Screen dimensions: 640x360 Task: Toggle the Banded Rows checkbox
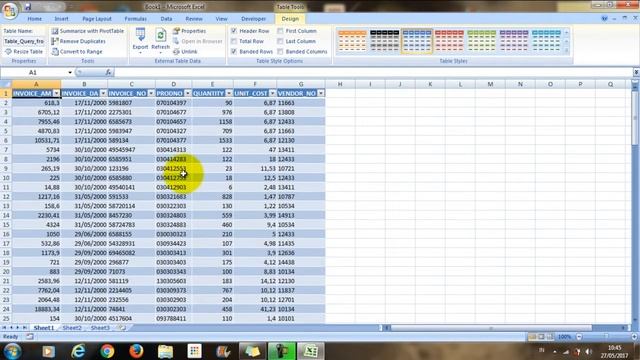tap(234, 52)
